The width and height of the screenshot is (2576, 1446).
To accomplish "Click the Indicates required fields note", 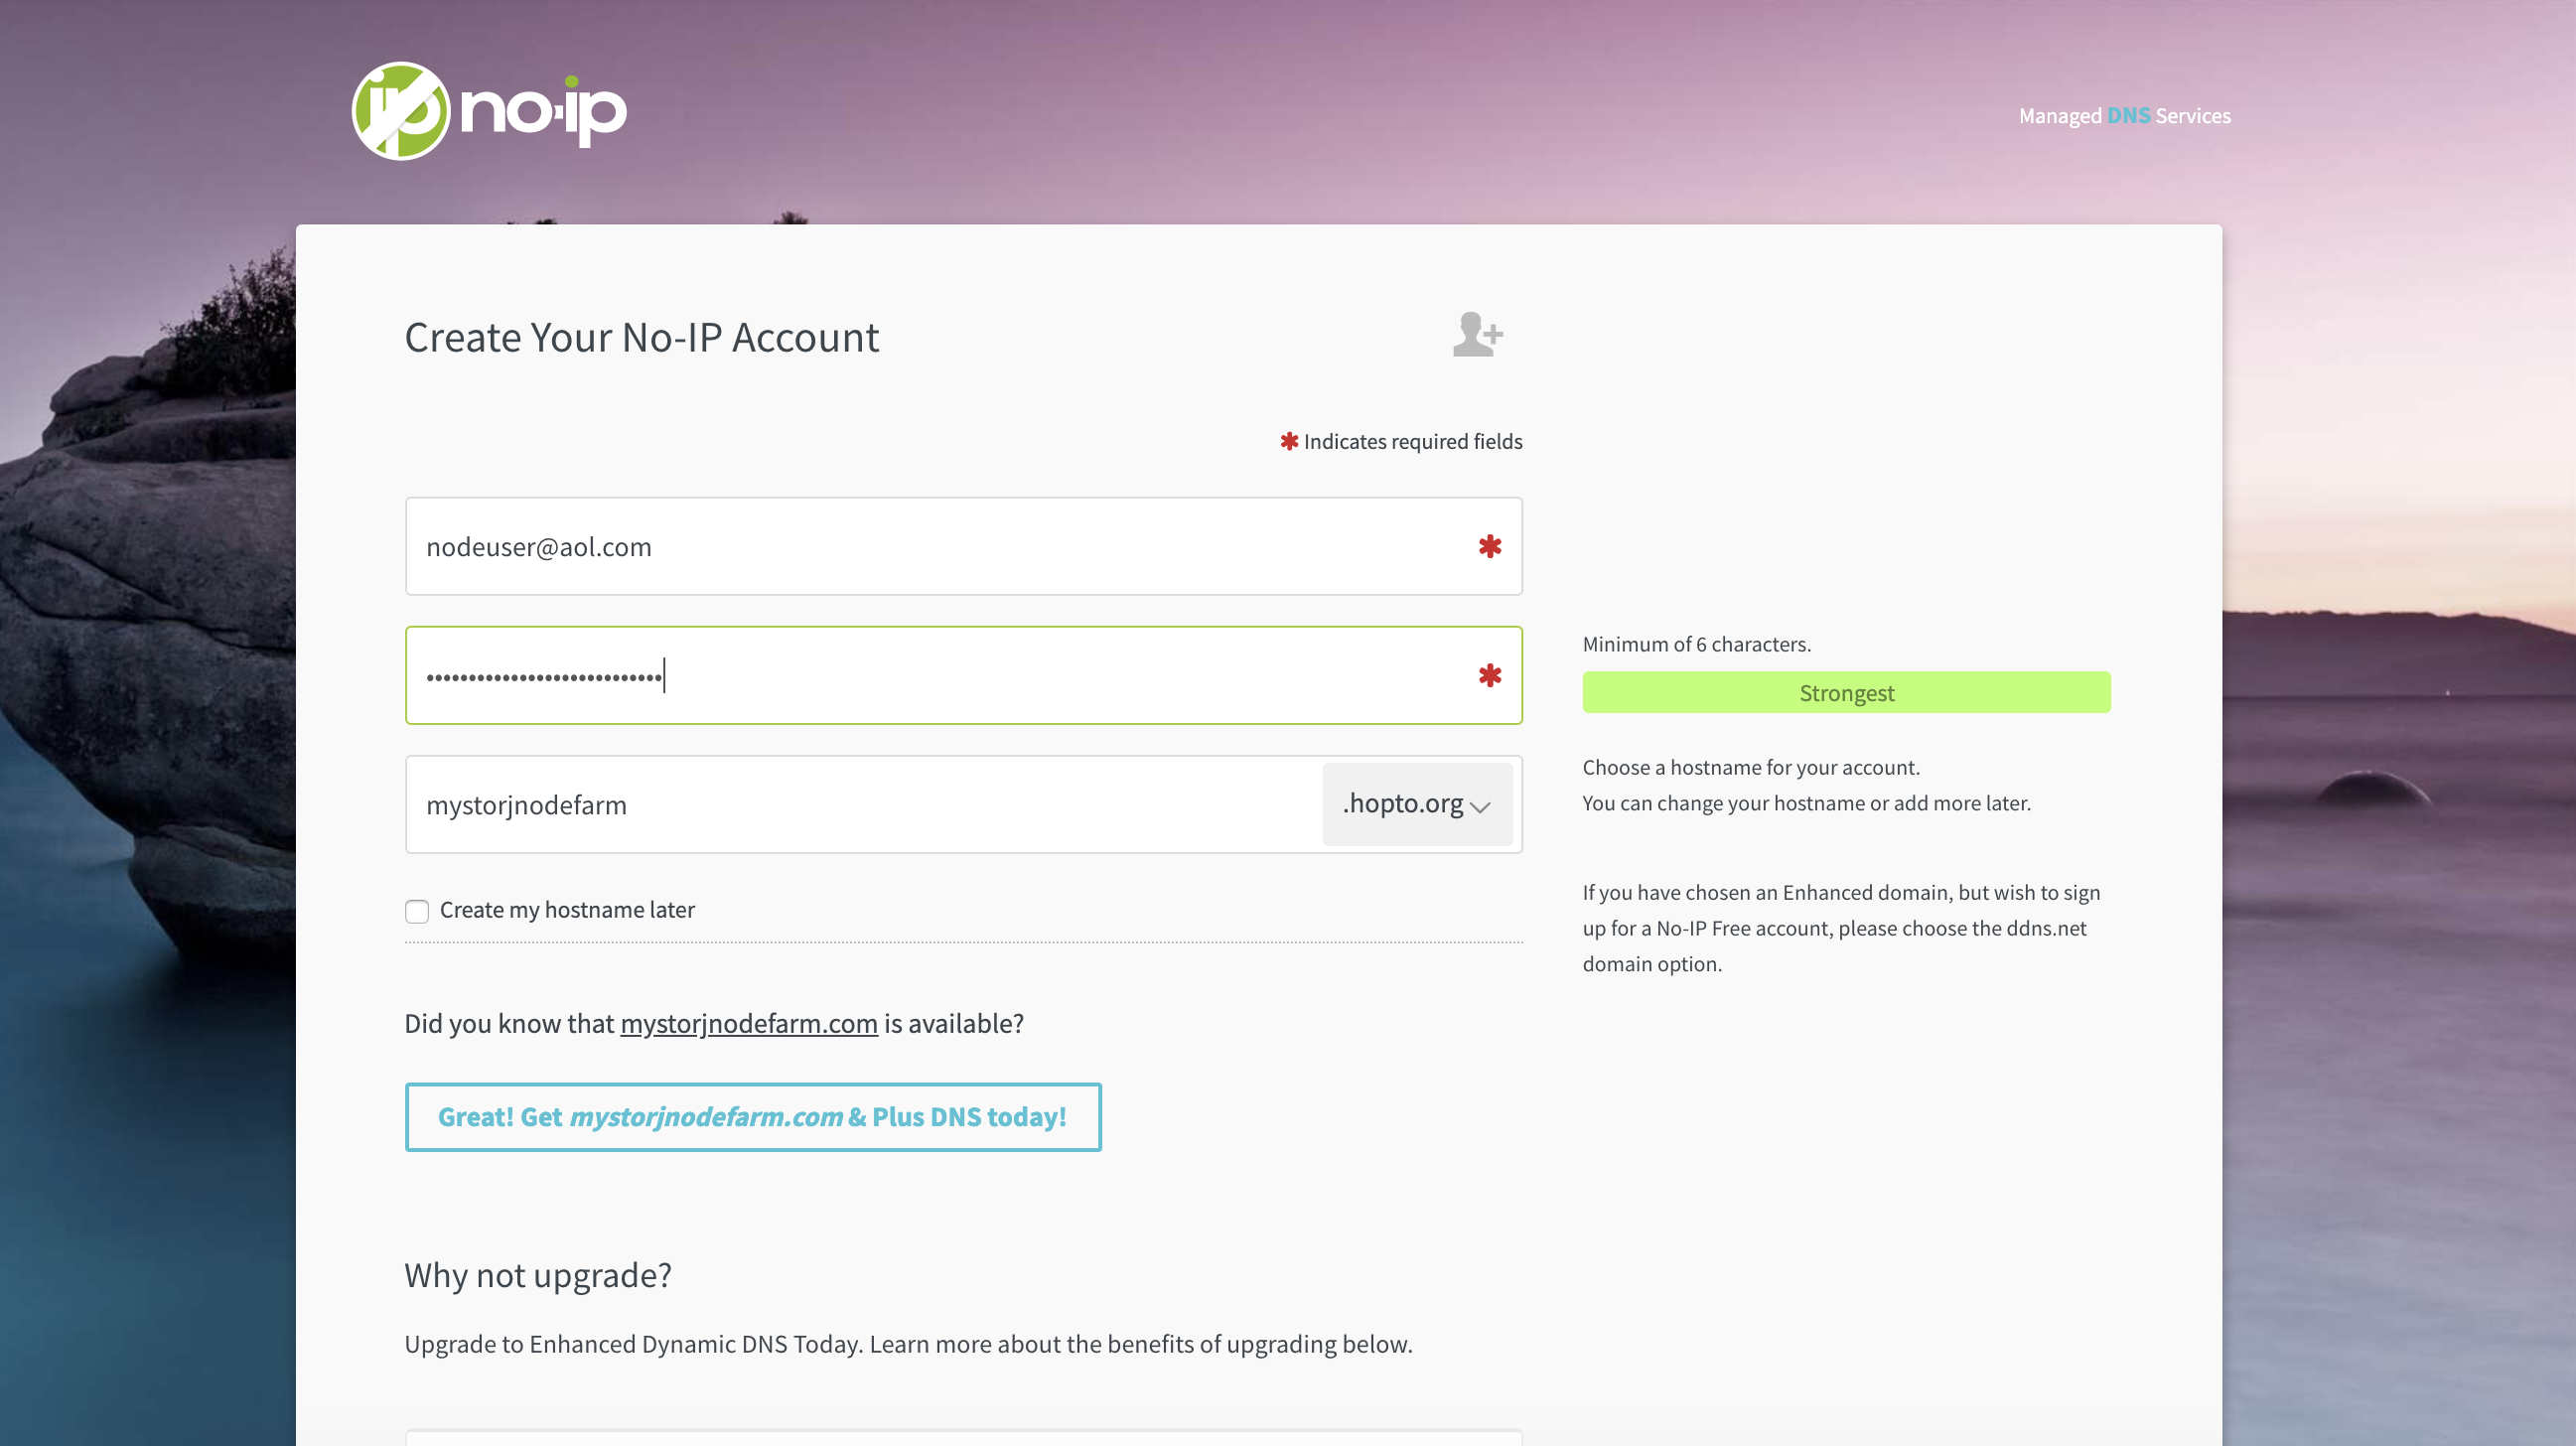I will pyautogui.click(x=1401, y=441).
